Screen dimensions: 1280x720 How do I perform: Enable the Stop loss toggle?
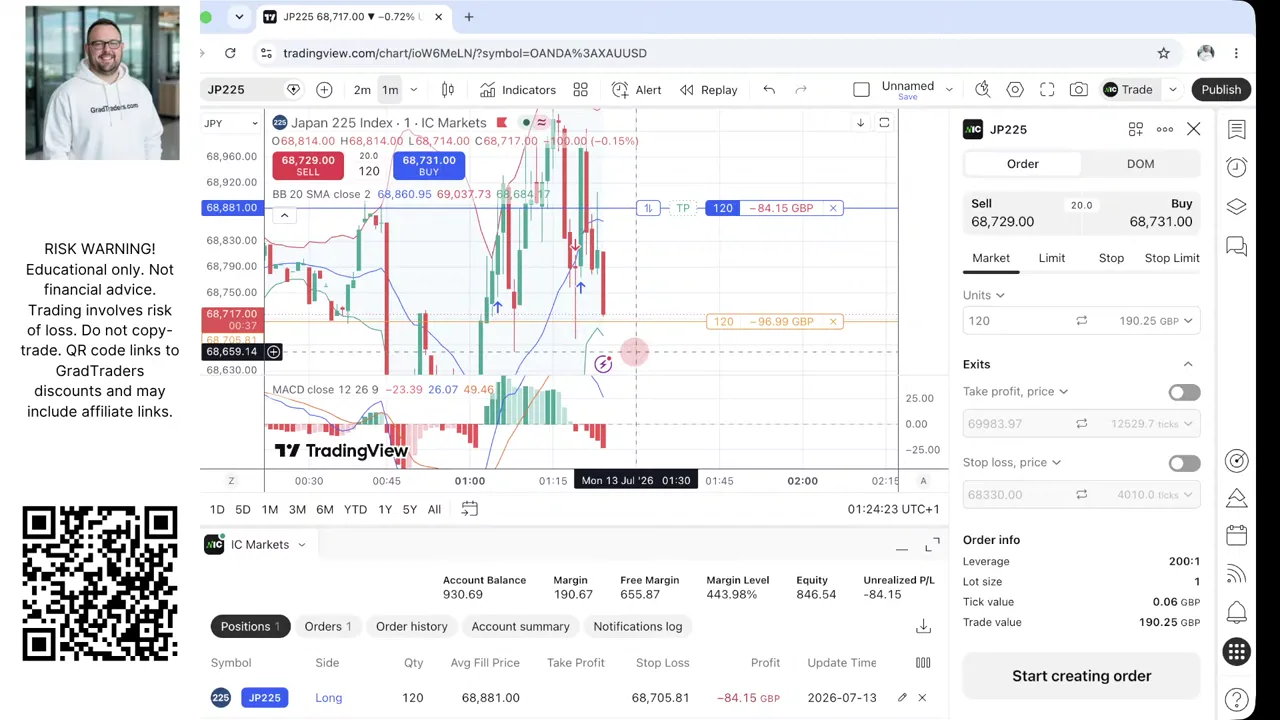pyautogui.click(x=1184, y=463)
